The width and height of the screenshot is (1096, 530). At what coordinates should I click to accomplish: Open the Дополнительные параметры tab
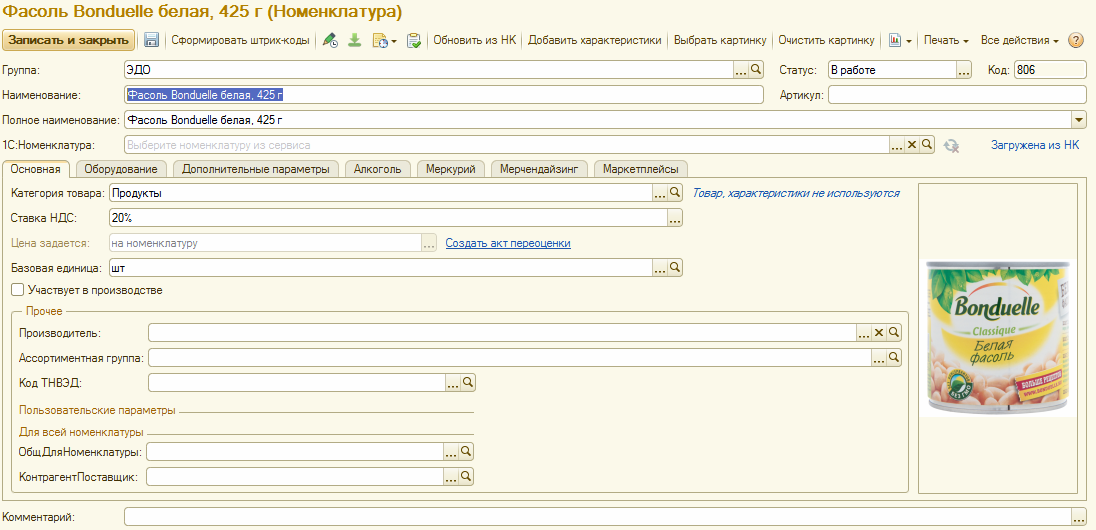pyautogui.click(x=256, y=169)
